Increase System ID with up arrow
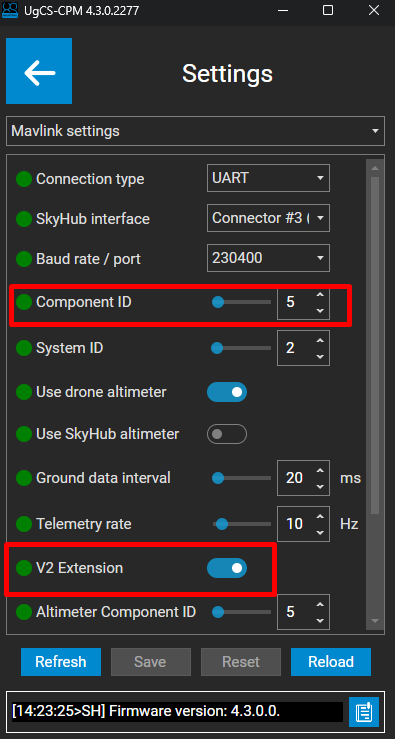The image size is (395, 739). coord(321,341)
